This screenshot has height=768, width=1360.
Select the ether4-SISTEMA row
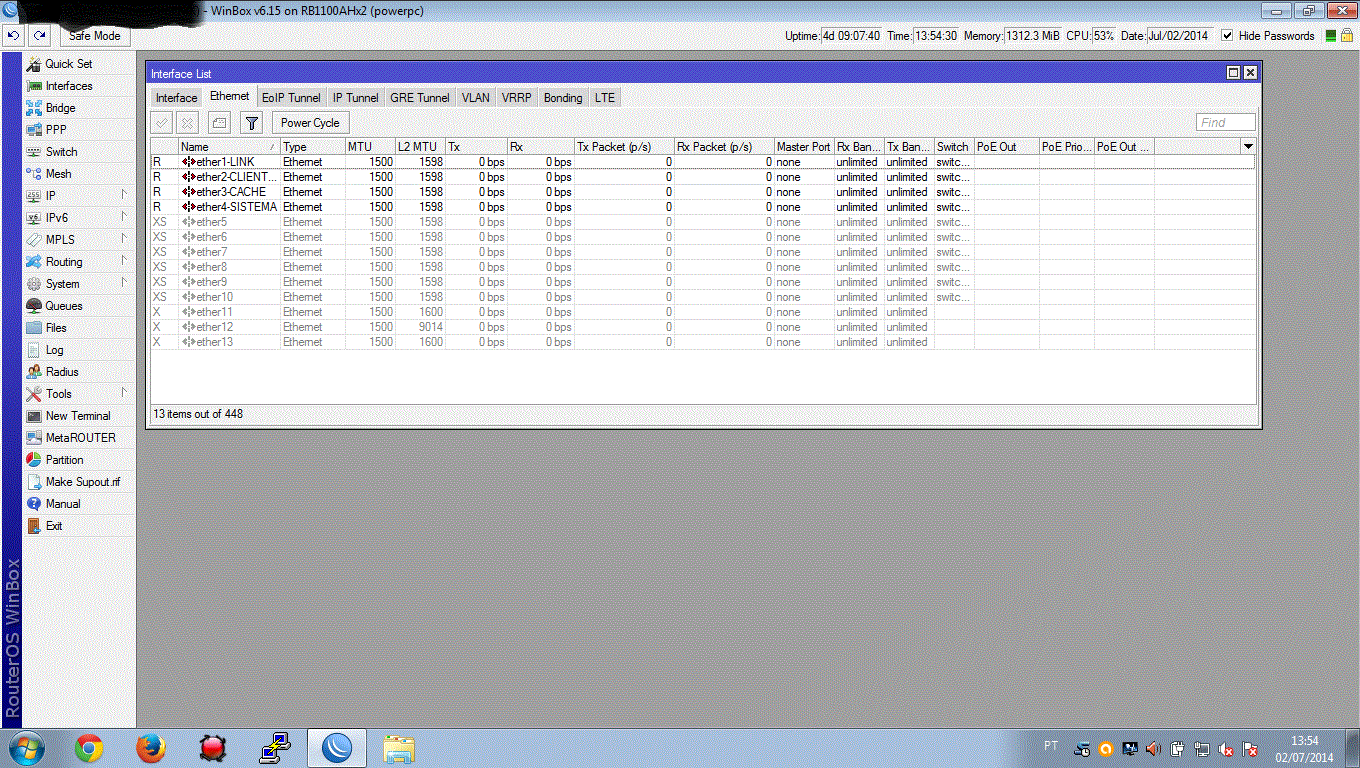702,207
